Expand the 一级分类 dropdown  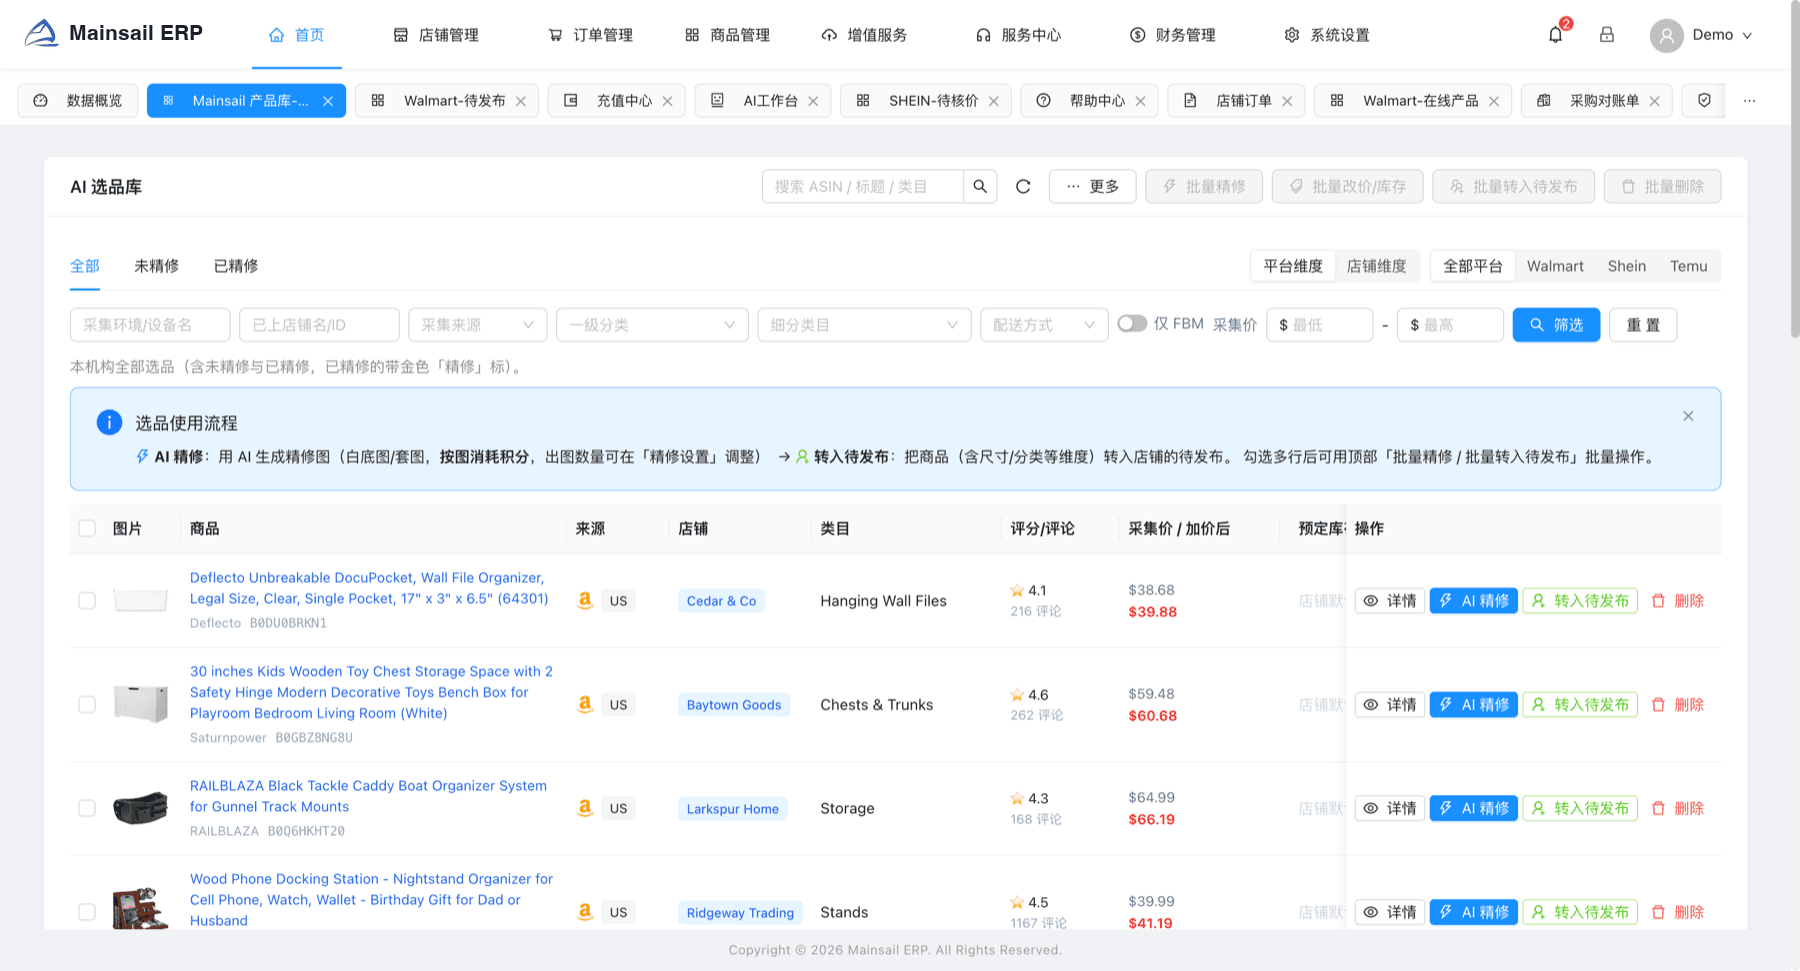pos(652,325)
